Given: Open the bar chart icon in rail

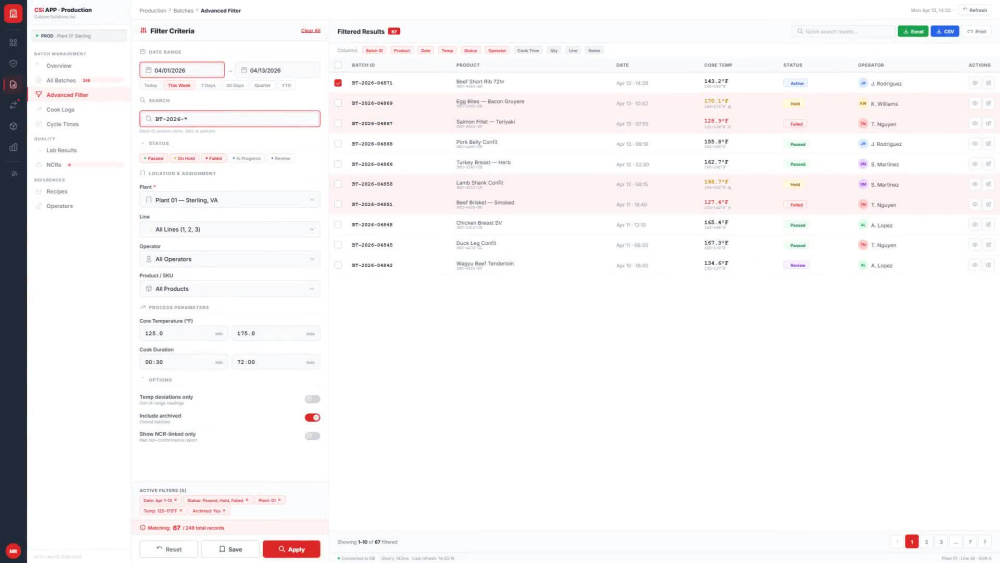Looking at the screenshot, I should point(13,147).
